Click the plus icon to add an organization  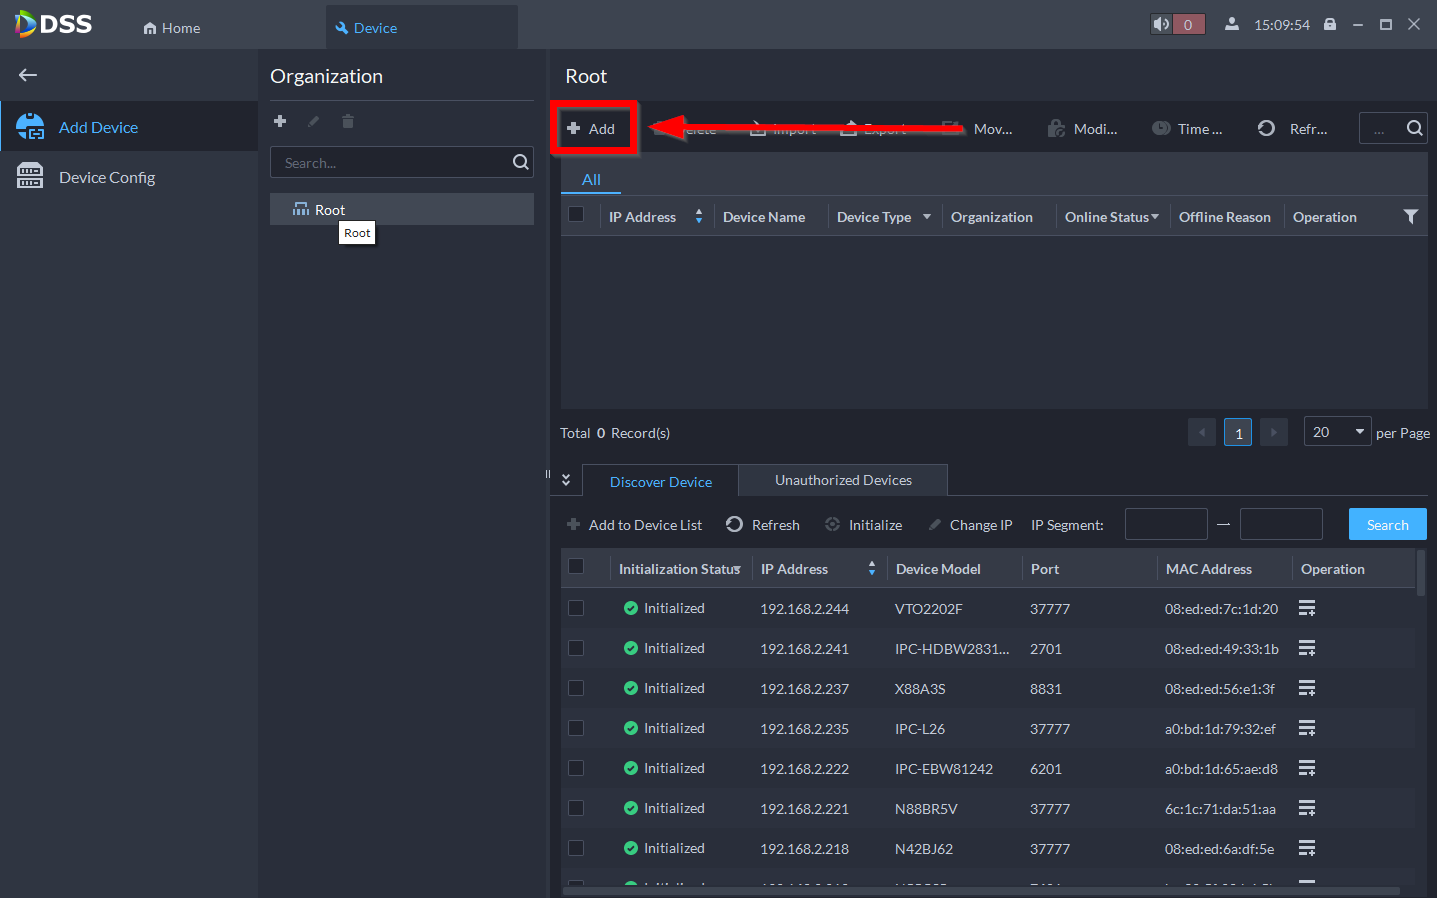click(280, 121)
